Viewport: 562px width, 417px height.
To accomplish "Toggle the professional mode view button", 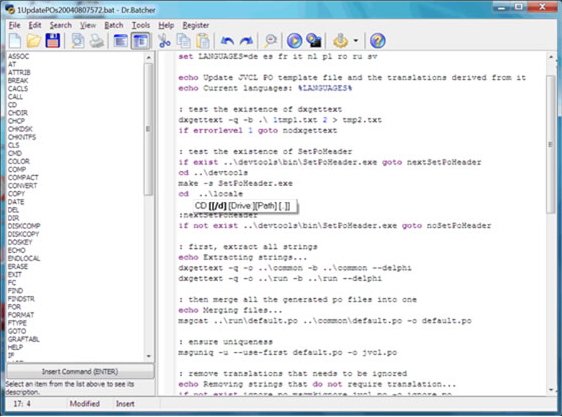I will click(140, 41).
